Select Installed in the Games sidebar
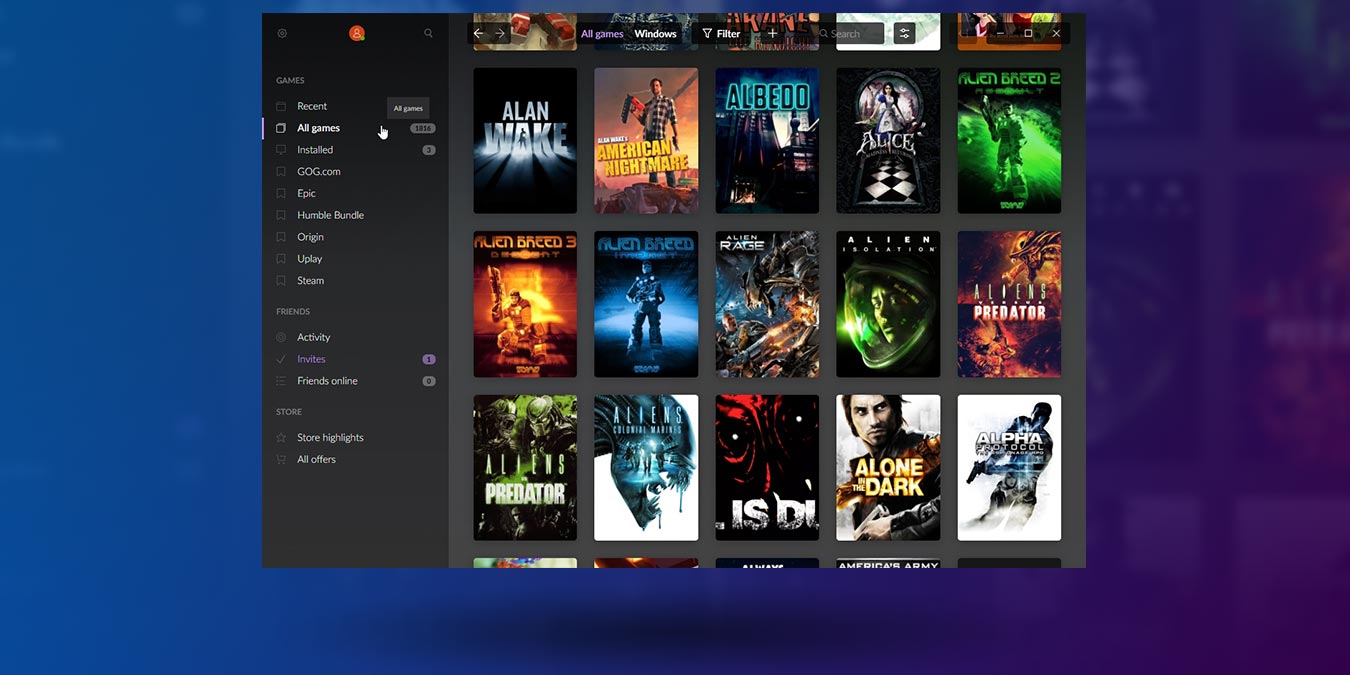 click(315, 149)
